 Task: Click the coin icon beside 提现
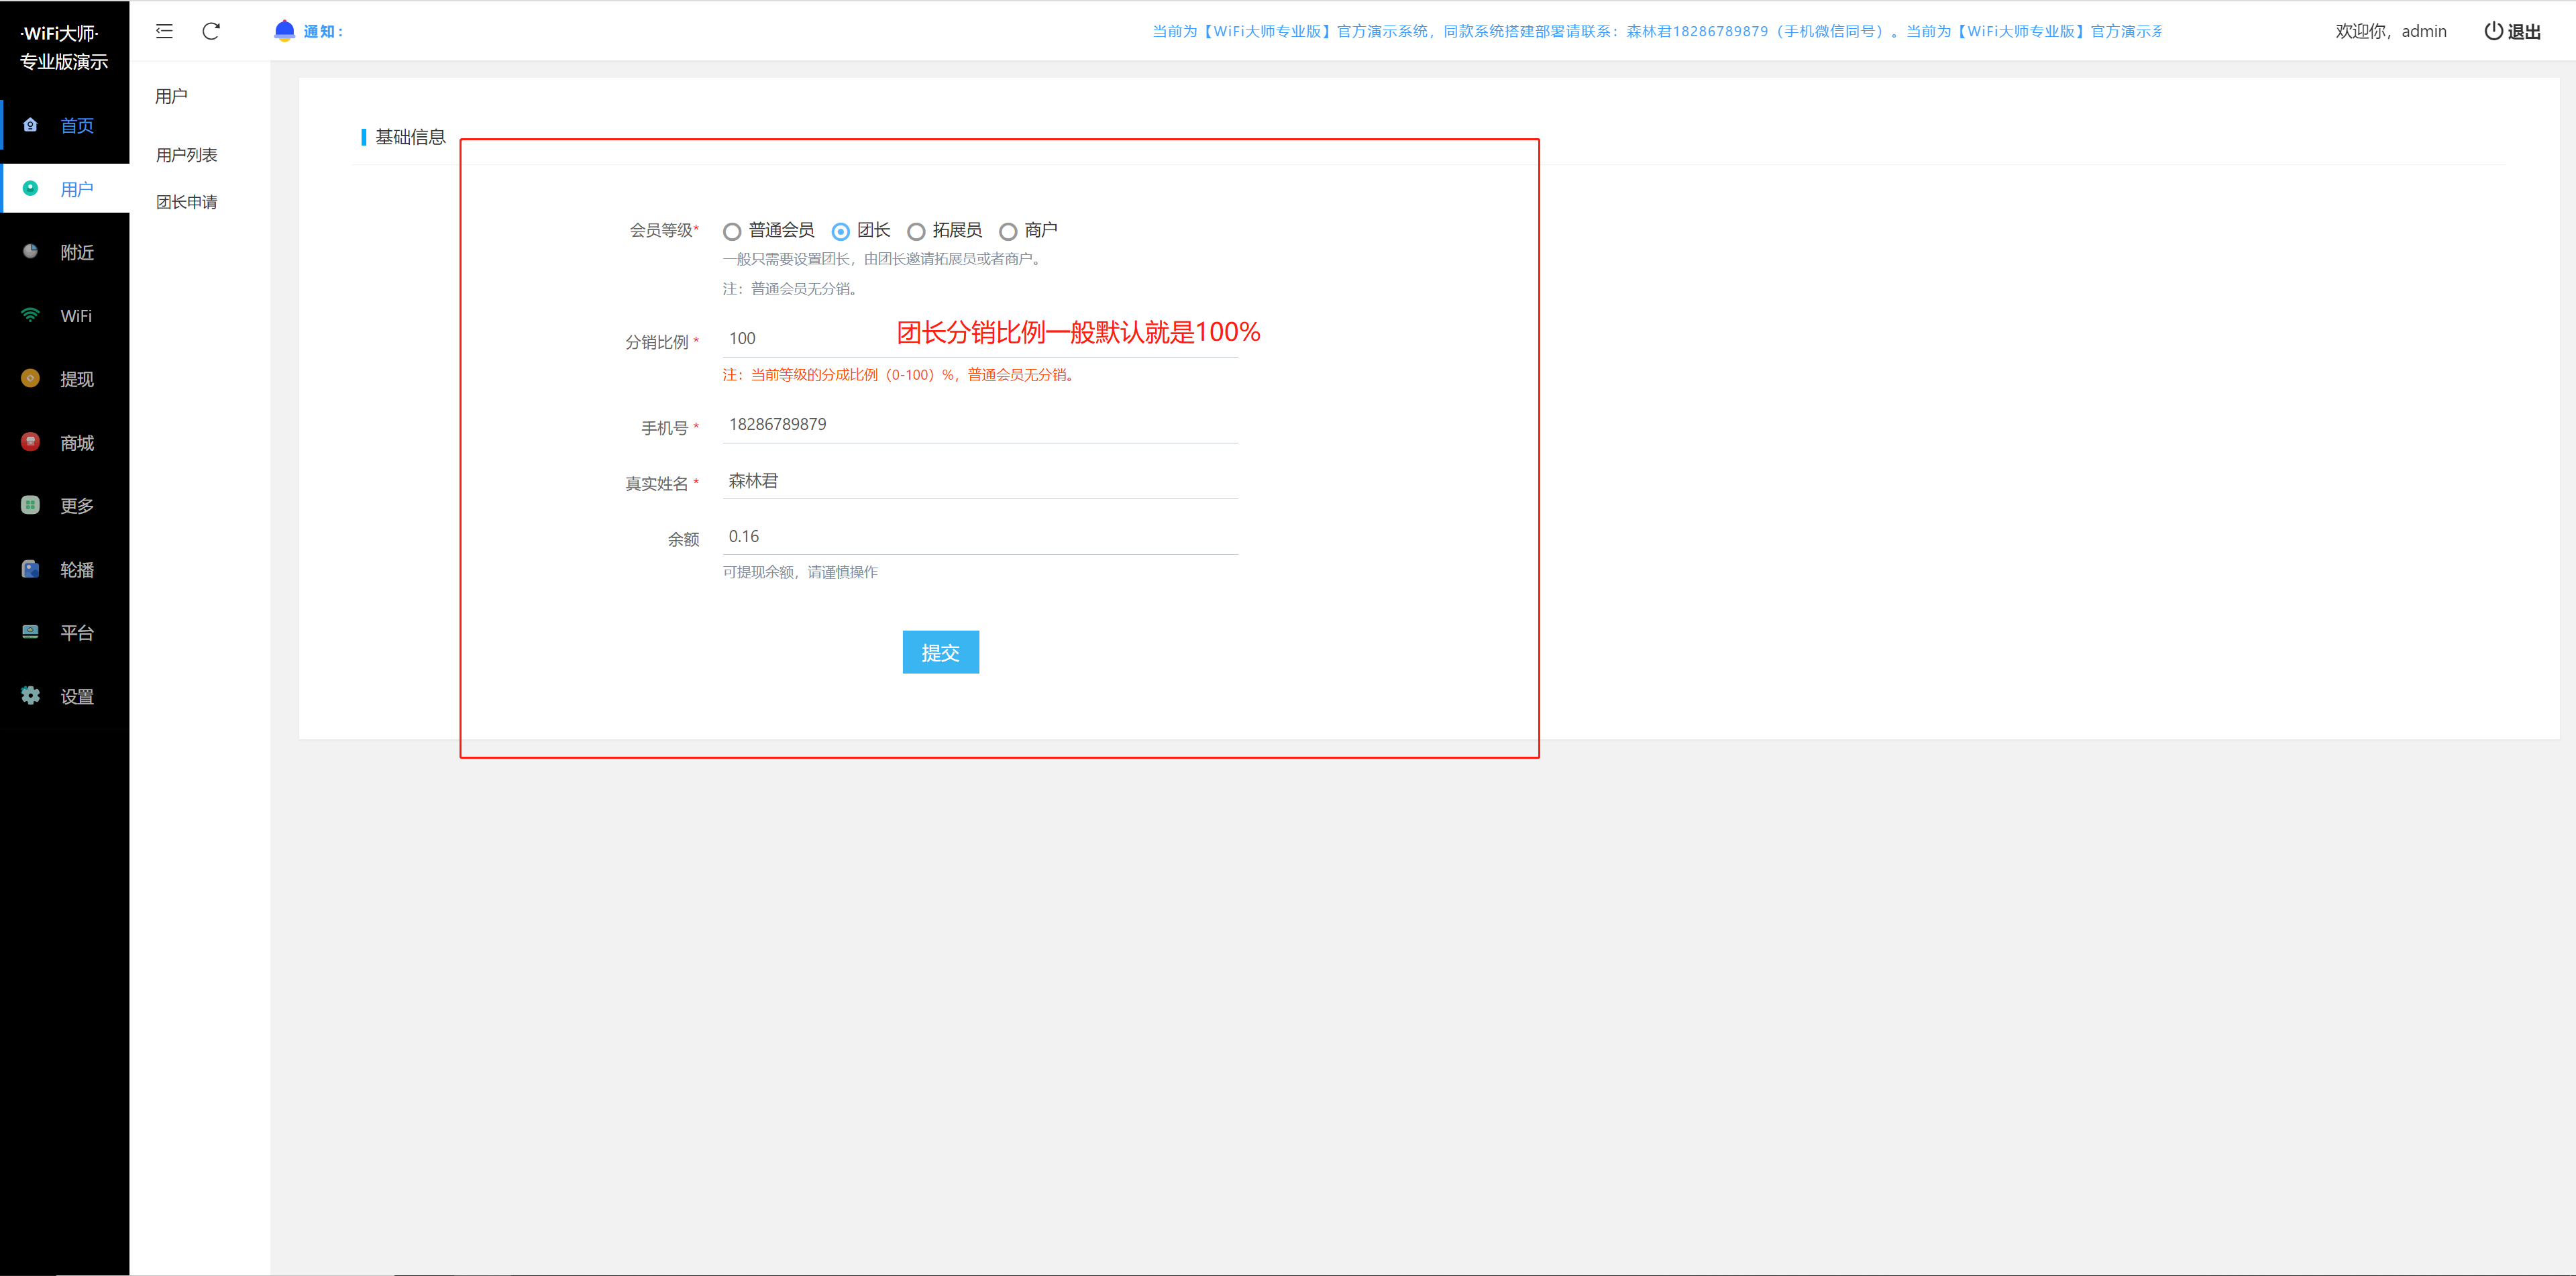pos(30,378)
